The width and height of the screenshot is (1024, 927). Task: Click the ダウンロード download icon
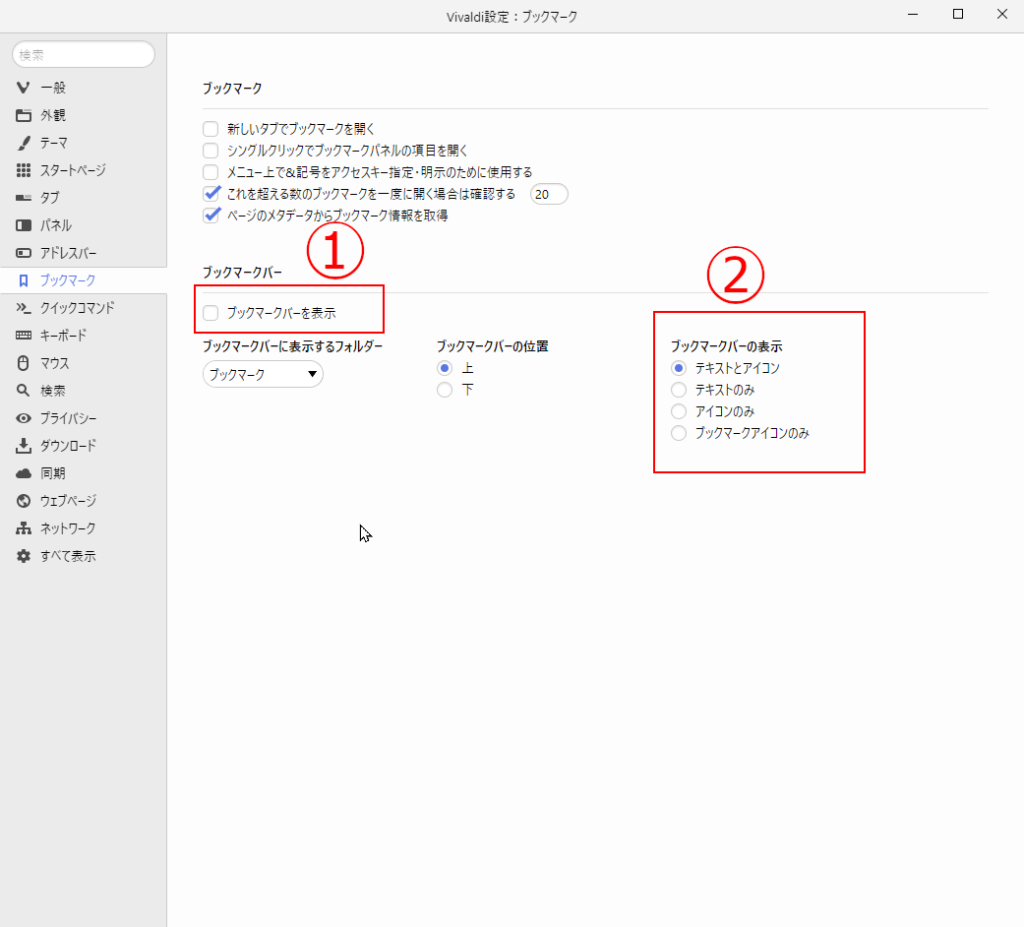[23, 446]
